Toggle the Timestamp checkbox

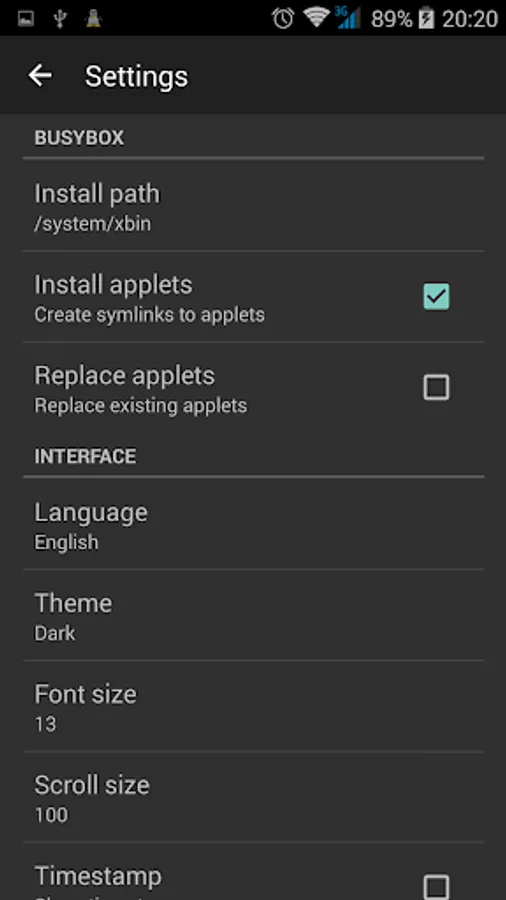[x=436, y=887]
